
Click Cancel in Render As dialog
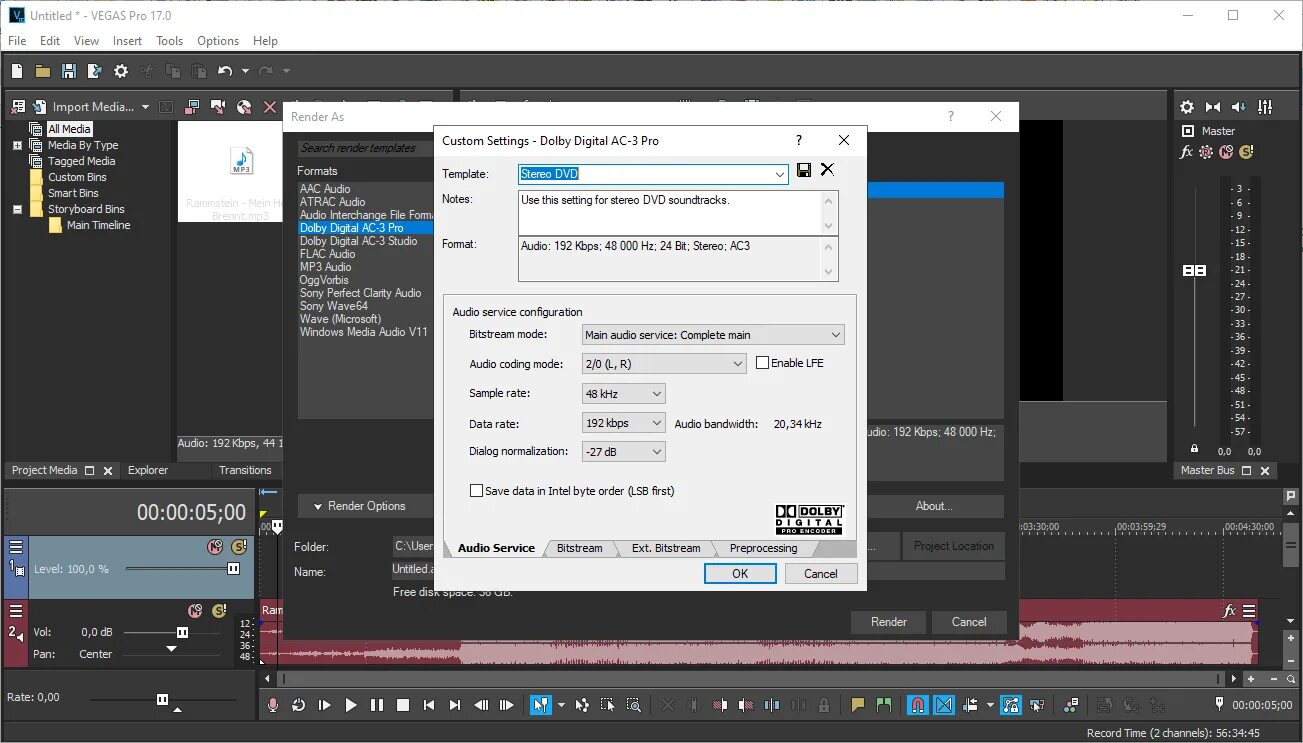(969, 622)
